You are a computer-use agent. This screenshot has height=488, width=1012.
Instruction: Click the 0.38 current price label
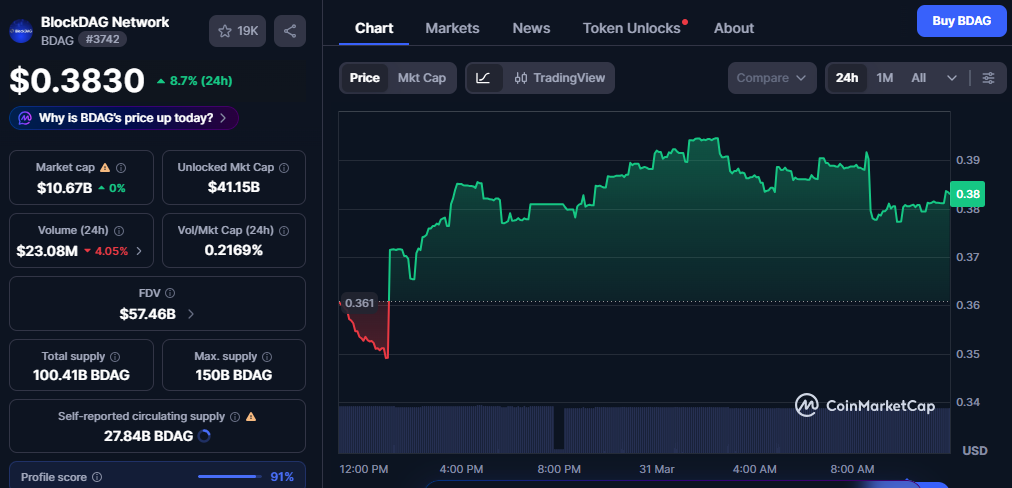967,194
